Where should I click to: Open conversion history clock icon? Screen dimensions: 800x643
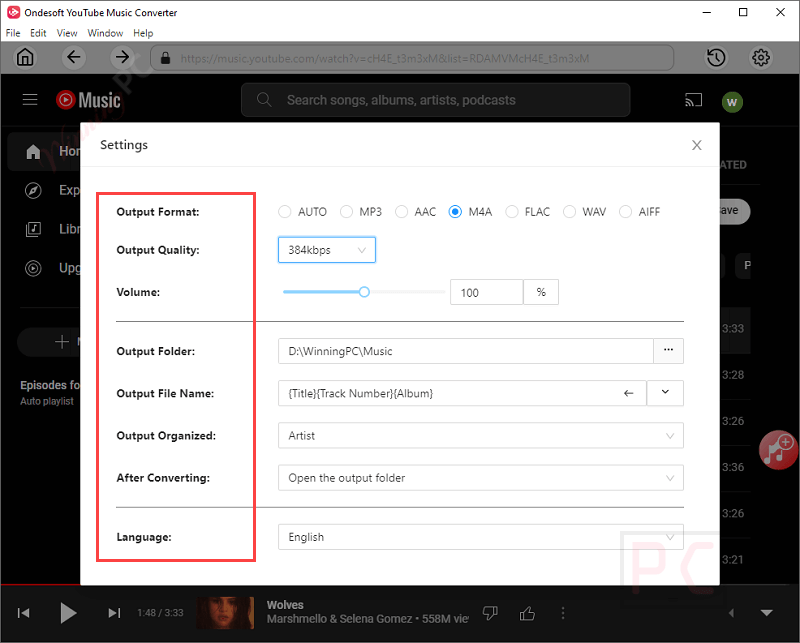[716, 57]
